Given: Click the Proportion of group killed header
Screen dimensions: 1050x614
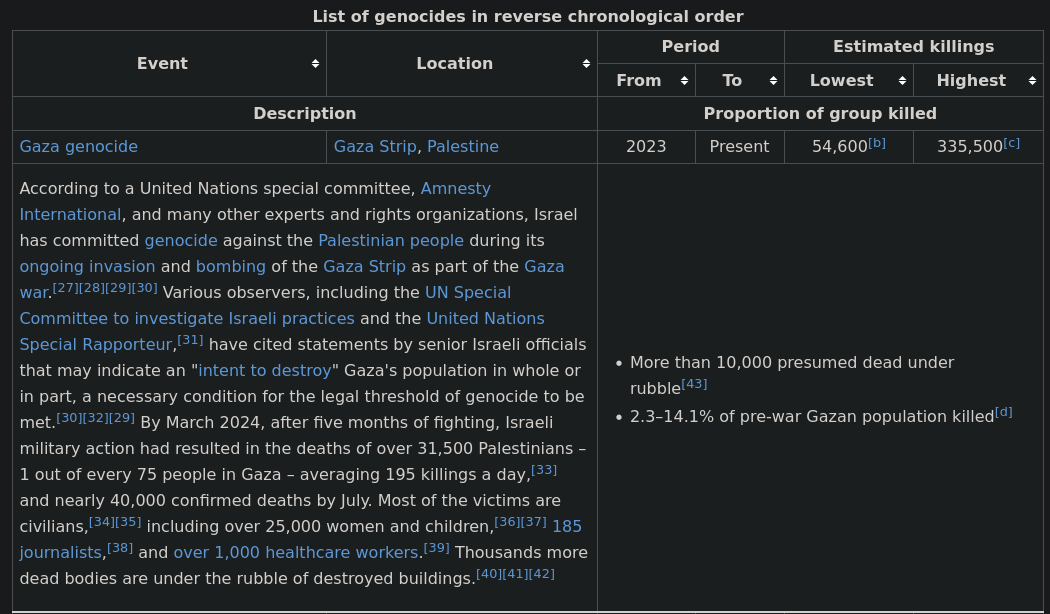Looking at the screenshot, I should (x=820, y=114).
